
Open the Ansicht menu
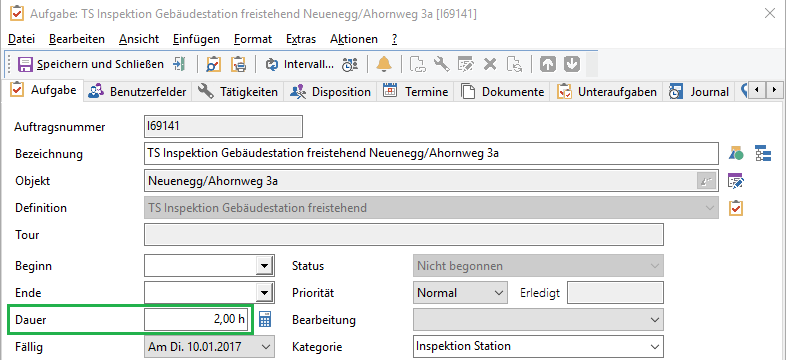point(139,39)
